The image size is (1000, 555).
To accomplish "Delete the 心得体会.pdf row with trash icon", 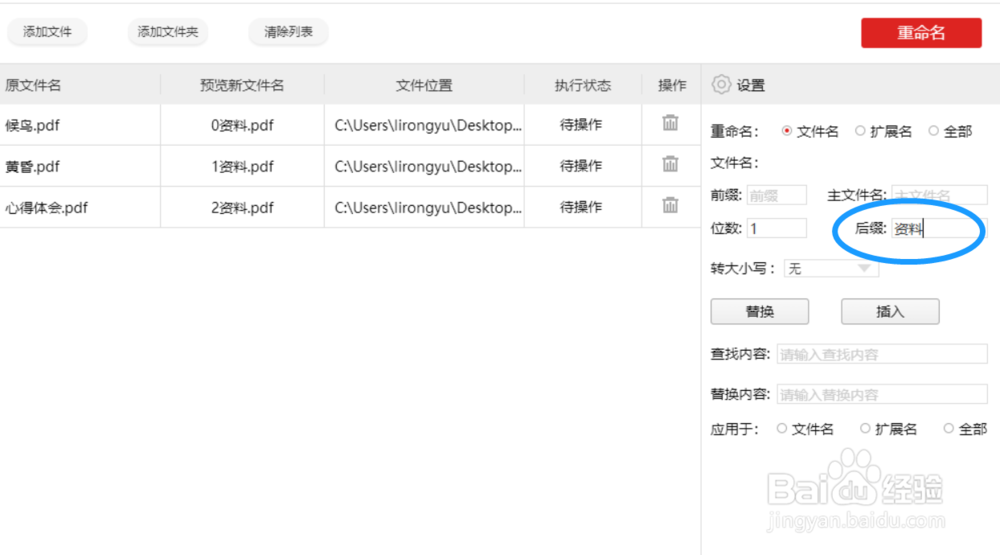I will coord(670,205).
